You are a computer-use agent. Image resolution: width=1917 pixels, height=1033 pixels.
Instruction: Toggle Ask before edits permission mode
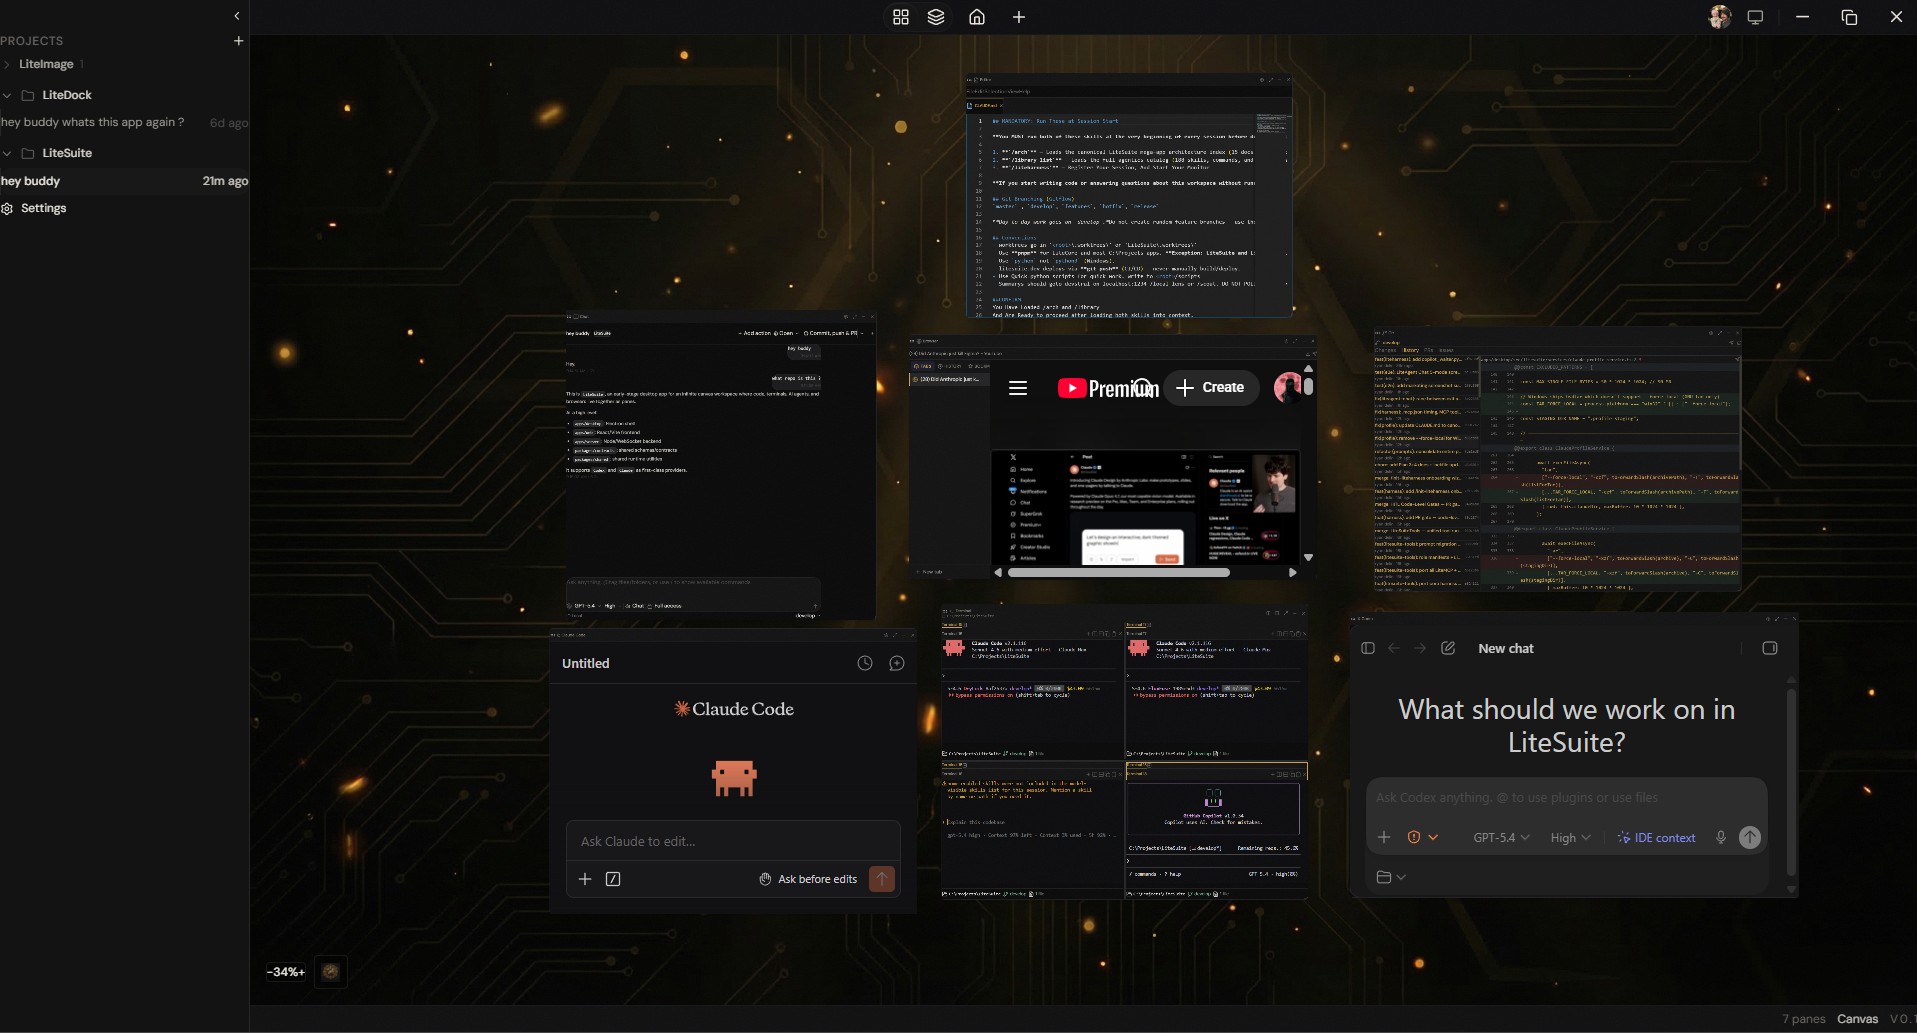(808, 879)
